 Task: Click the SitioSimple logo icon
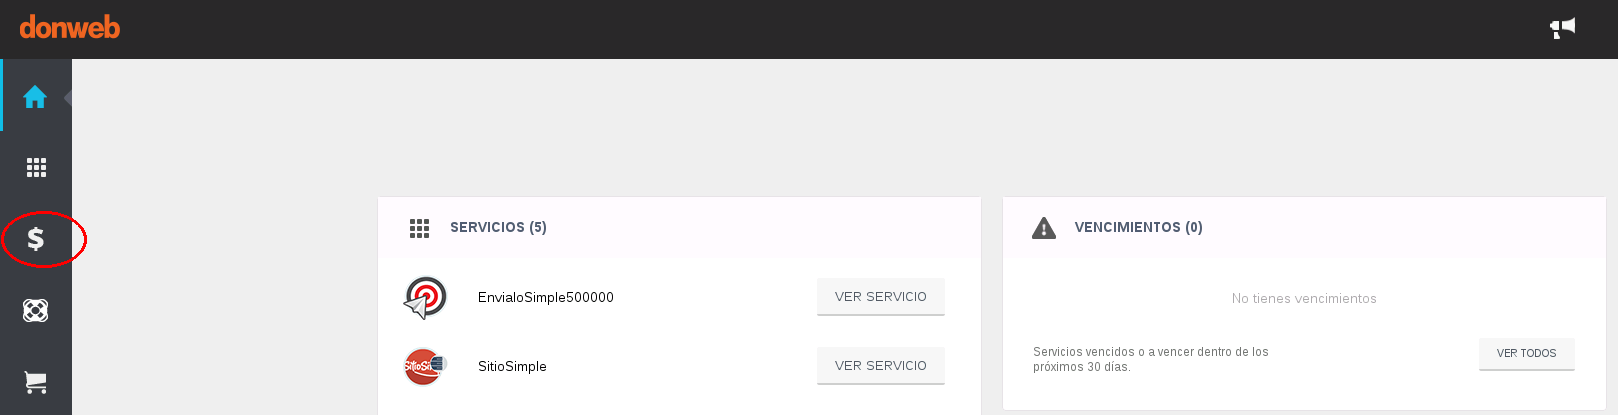[x=424, y=366]
